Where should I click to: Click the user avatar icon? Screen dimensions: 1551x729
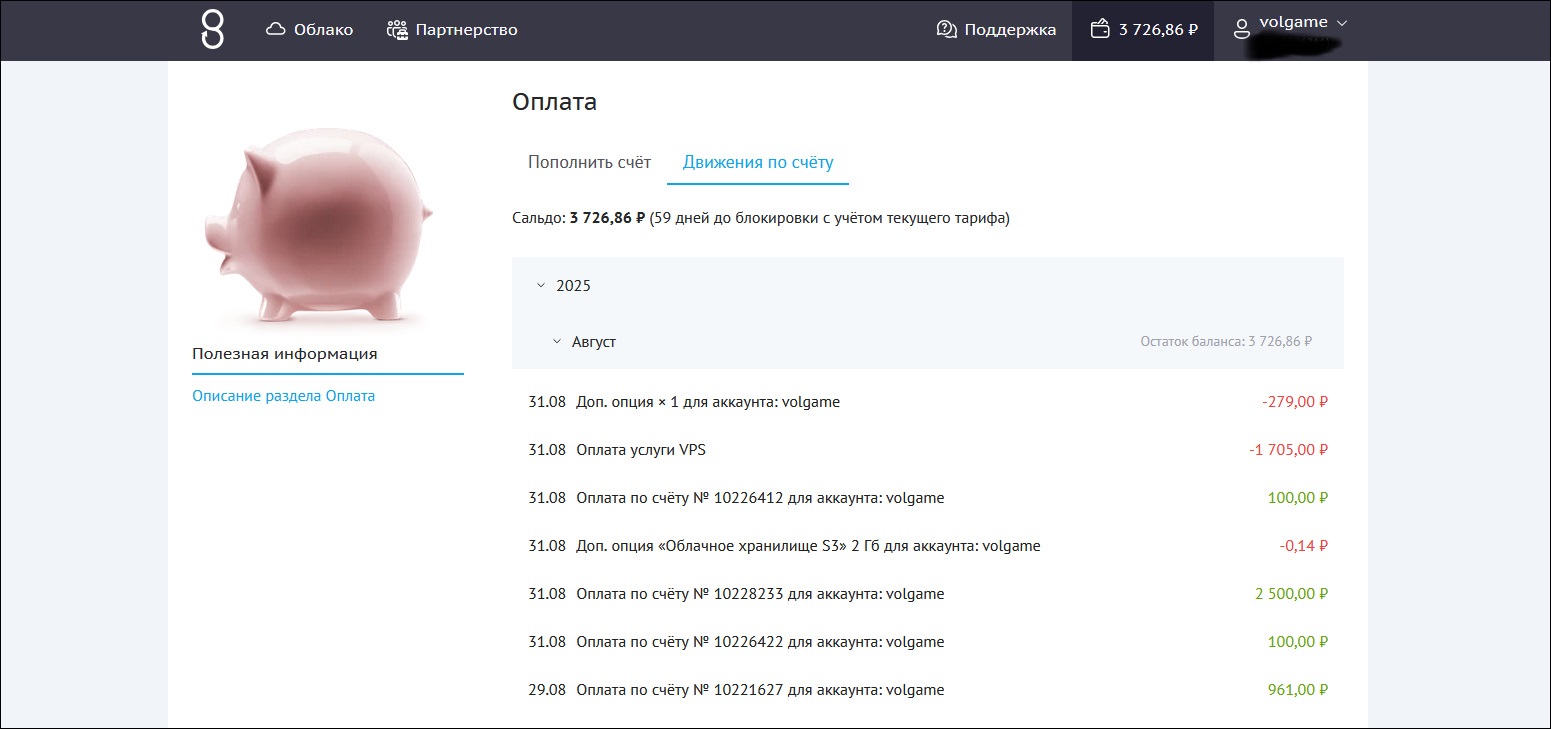tap(1243, 30)
